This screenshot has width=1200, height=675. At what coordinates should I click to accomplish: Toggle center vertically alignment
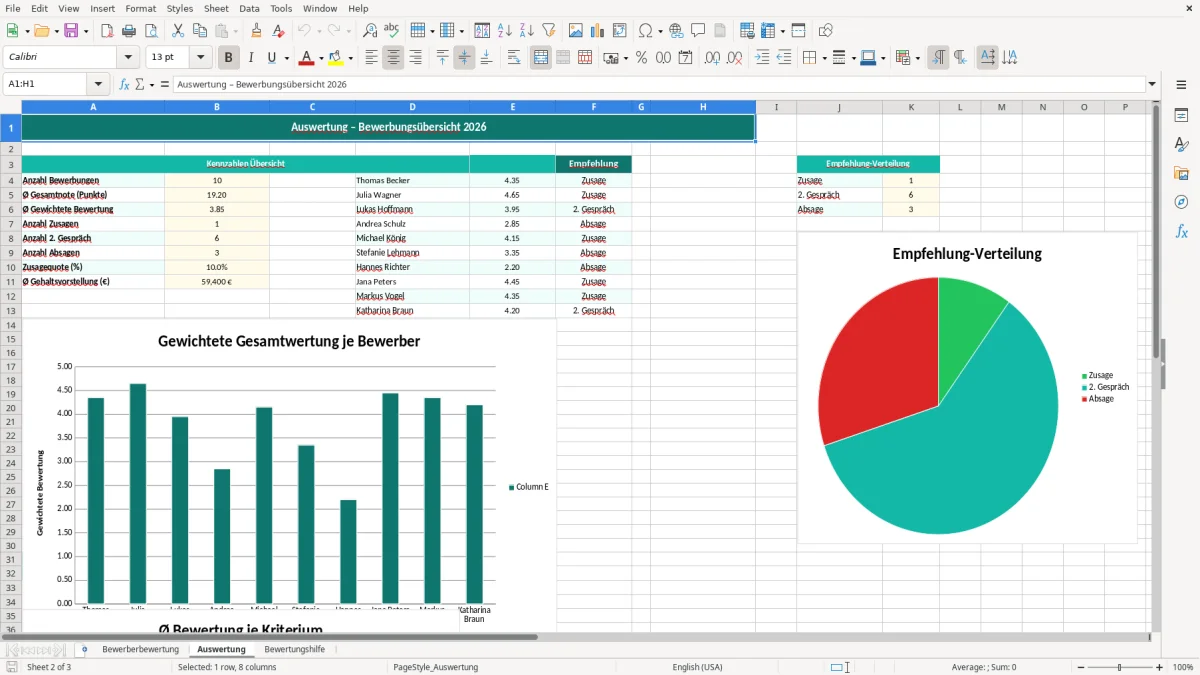[464, 58]
